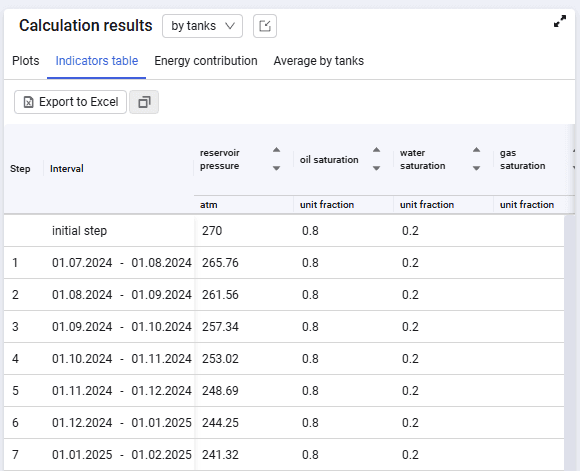Select the initial step row
The height and width of the screenshot is (471, 580).
[284, 231]
